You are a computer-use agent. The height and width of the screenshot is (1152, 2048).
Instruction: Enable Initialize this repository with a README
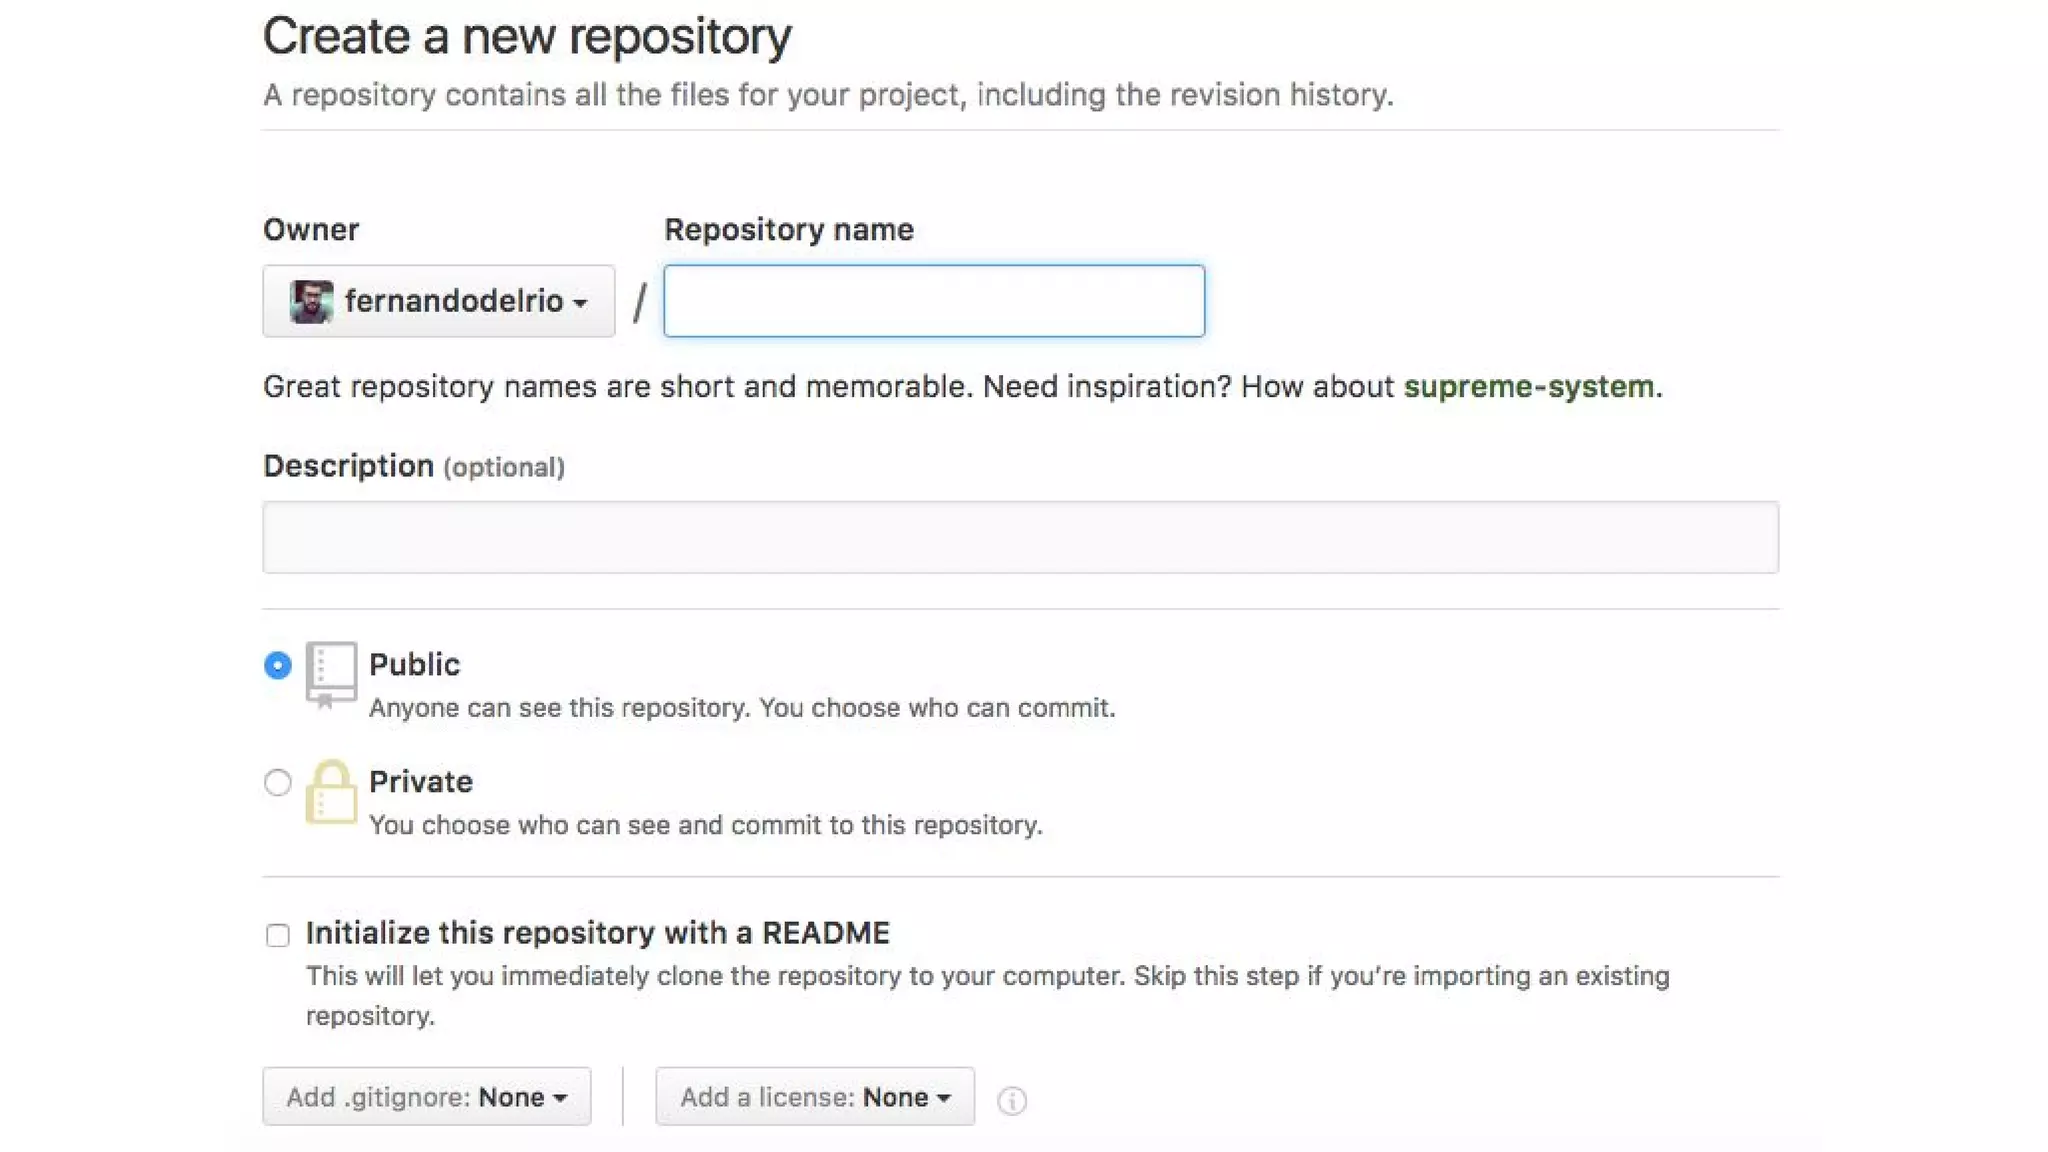(278, 935)
